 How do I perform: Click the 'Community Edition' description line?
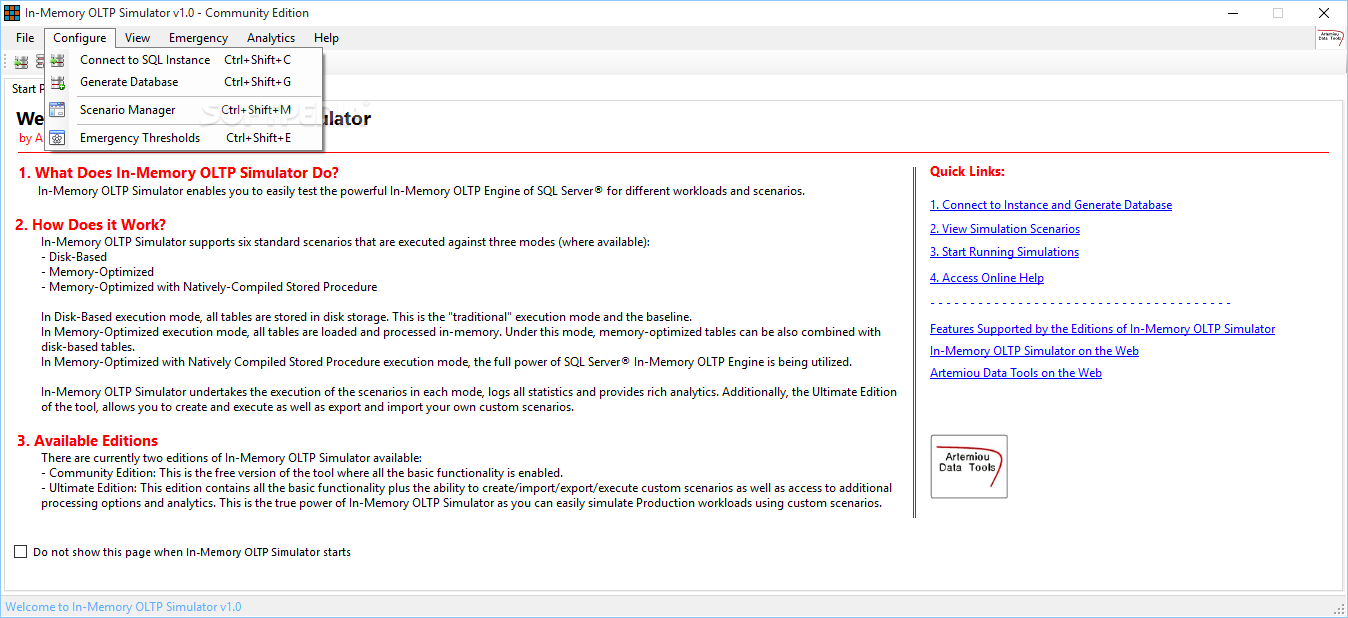[302, 473]
